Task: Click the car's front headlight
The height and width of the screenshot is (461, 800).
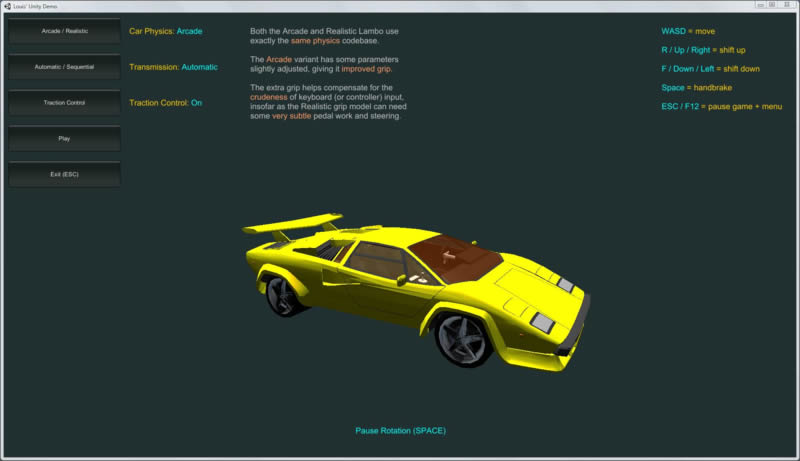Action: tap(542, 321)
